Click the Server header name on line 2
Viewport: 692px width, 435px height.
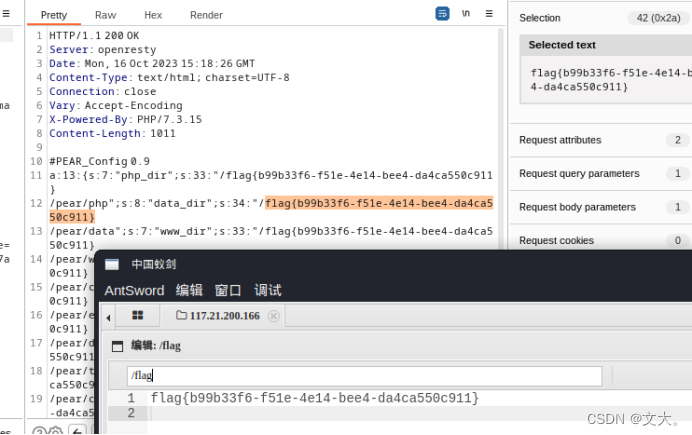[68, 49]
